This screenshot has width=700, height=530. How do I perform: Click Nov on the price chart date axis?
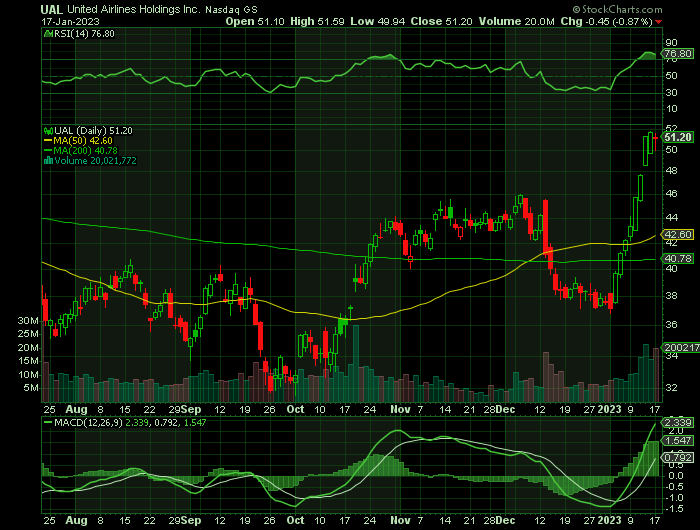tap(400, 409)
